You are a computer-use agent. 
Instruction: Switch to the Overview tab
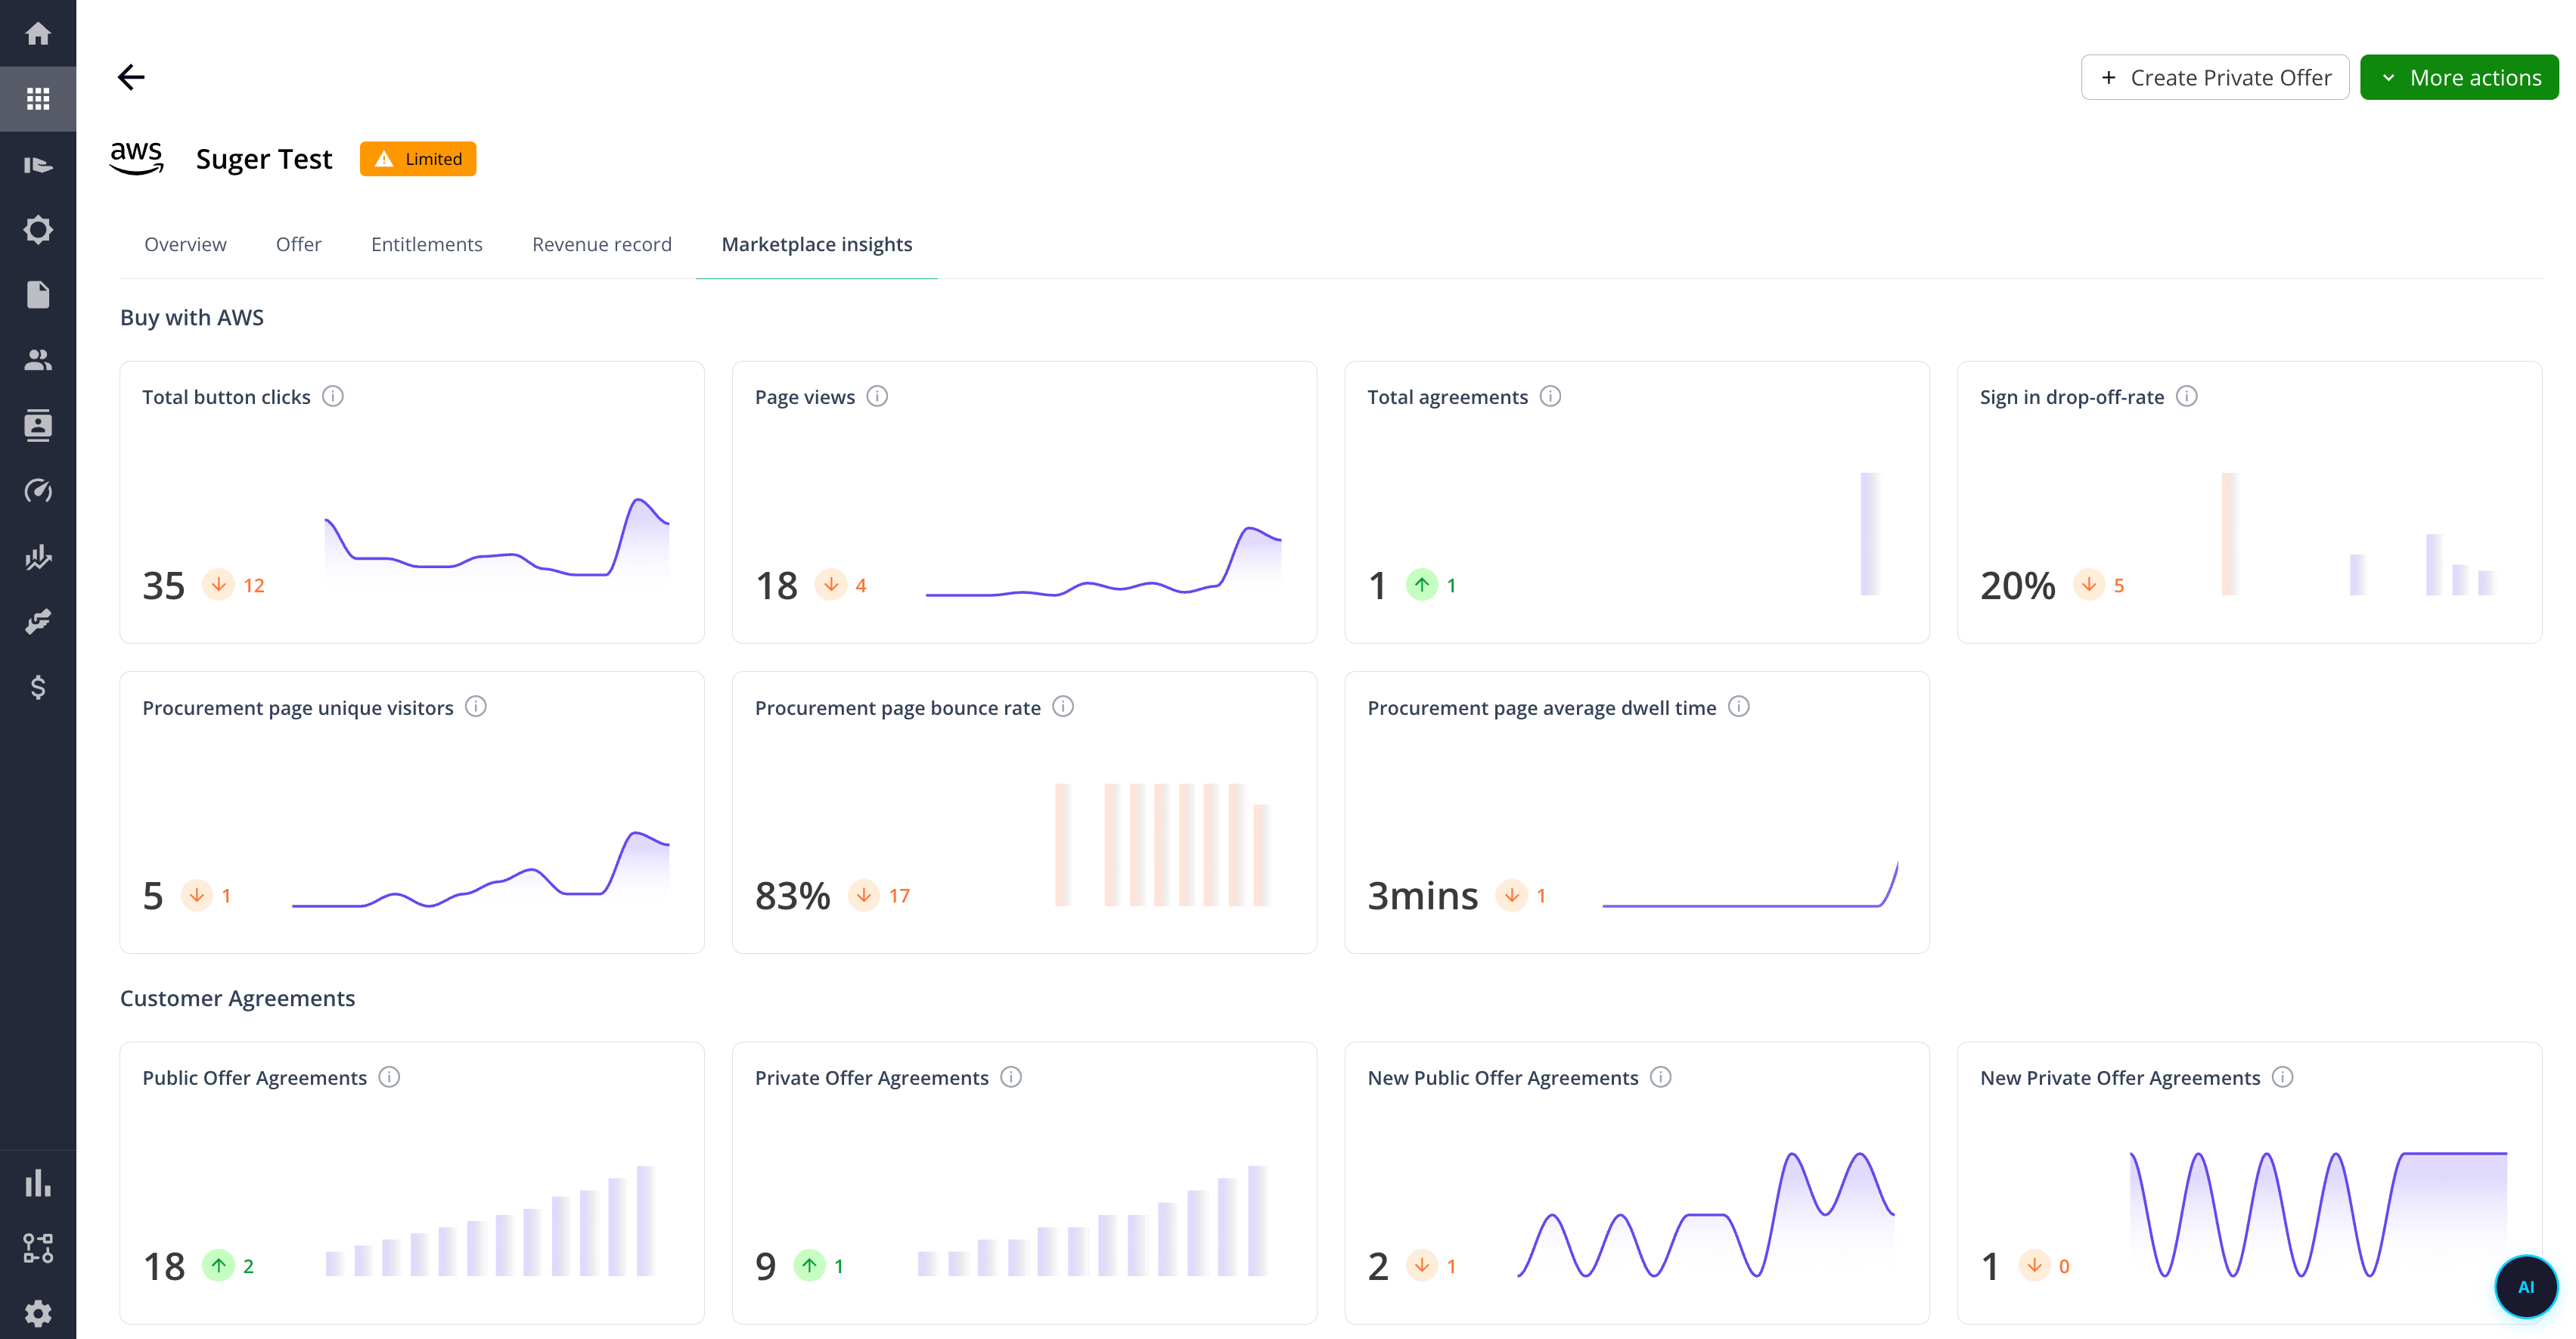click(185, 244)
